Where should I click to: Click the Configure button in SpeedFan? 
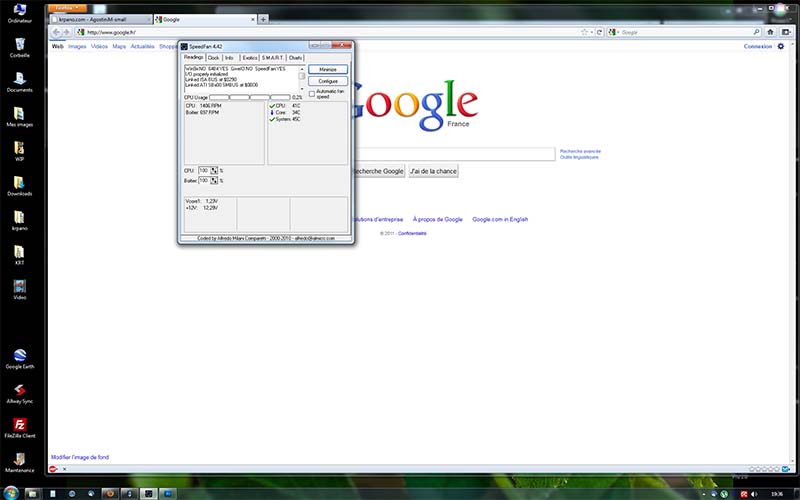(328, 81)
